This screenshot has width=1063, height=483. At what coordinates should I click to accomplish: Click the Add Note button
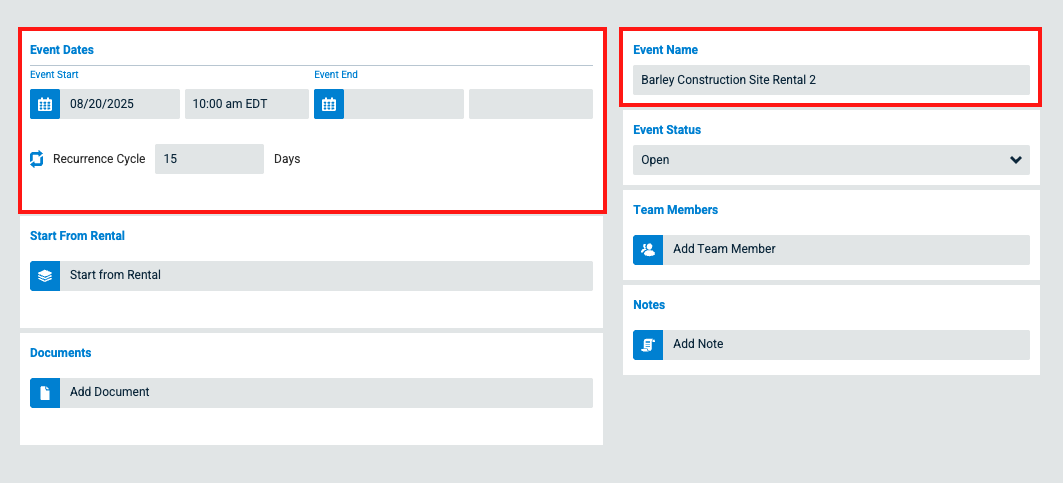(831, 345)
